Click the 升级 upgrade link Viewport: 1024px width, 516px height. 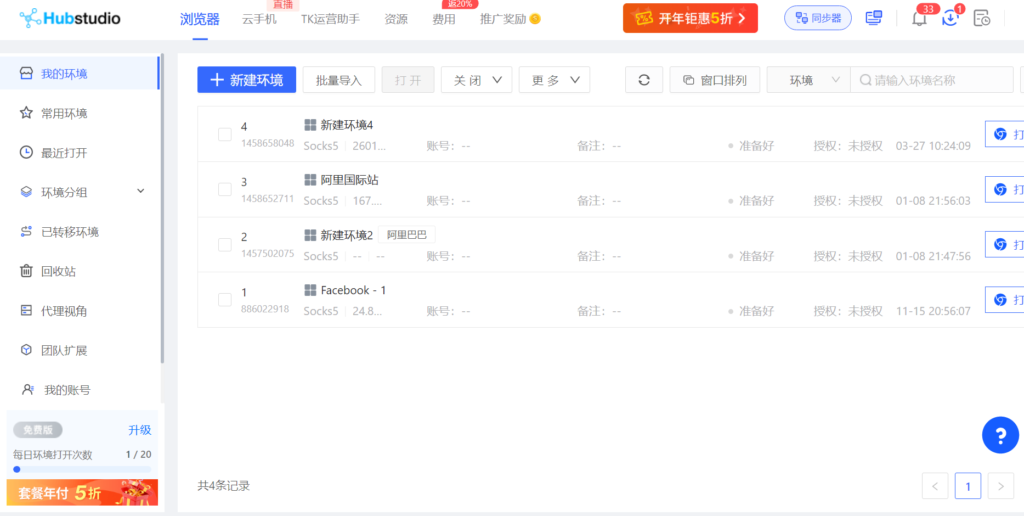pos(139,430)
